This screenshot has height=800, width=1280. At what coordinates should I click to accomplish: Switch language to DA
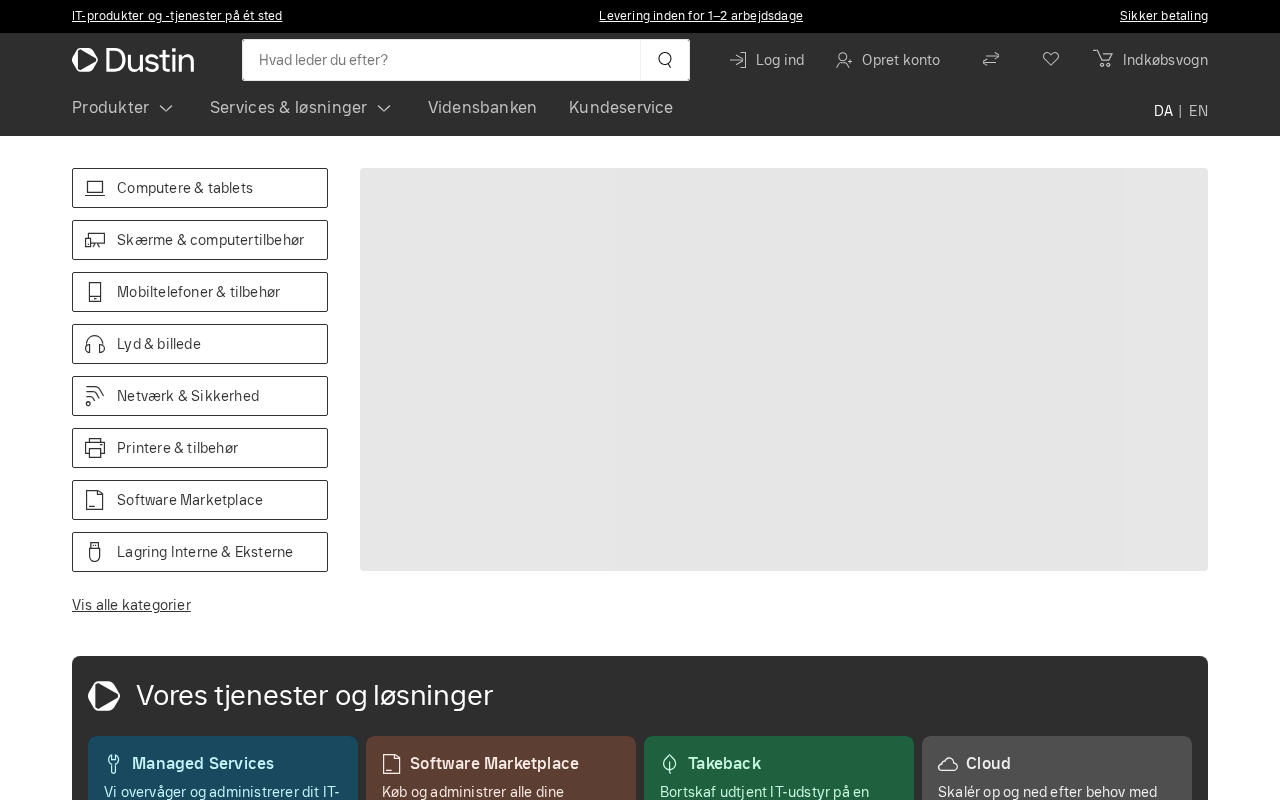(x=1163, y=111)
